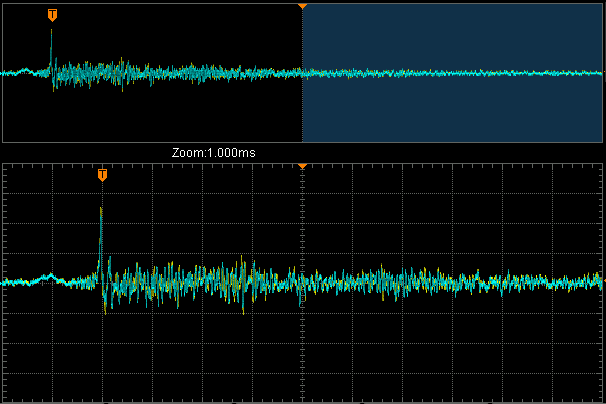Image resolution: width=606 pixels, height=404 pixels.
Task: Click the orange center triangle atop zoomed graticule
Action: [302, 166]
